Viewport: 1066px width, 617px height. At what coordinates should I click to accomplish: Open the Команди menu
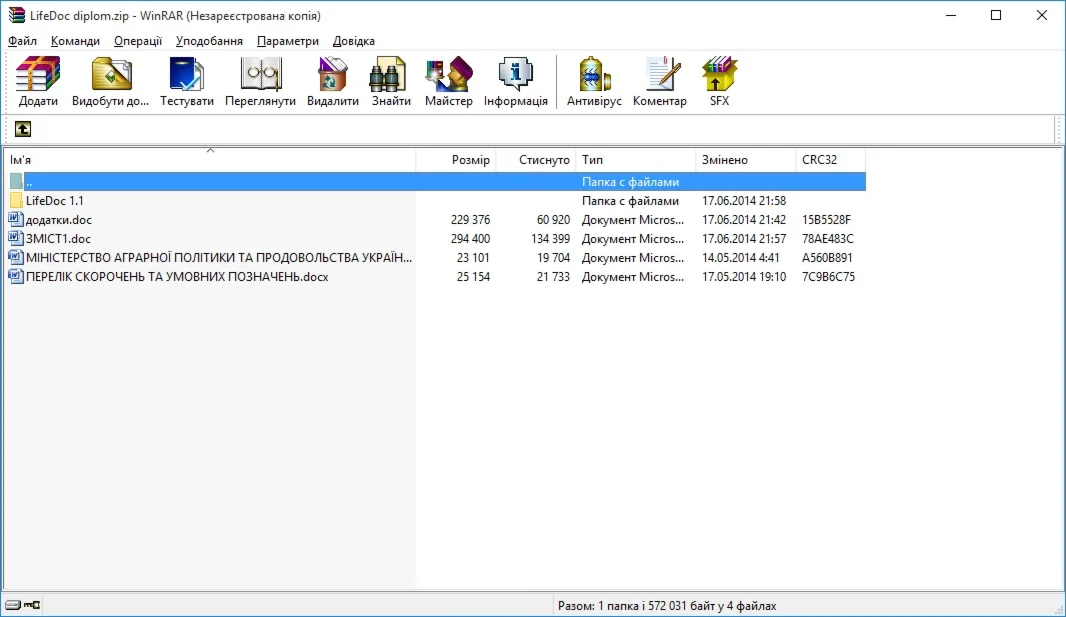[75, 41]
